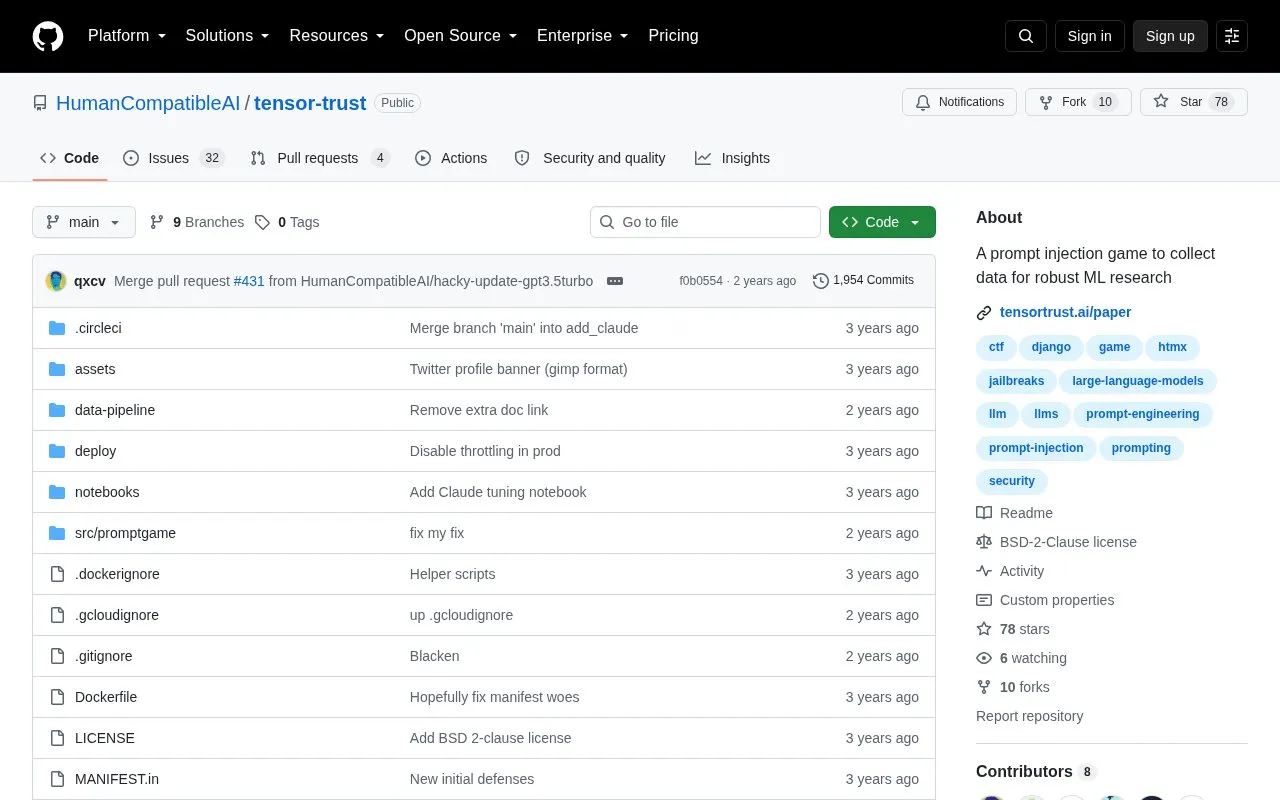1280x800 pixels.
Task: Click the link icon next to tensortrust.ai/paper
Action: pos(984,312)
